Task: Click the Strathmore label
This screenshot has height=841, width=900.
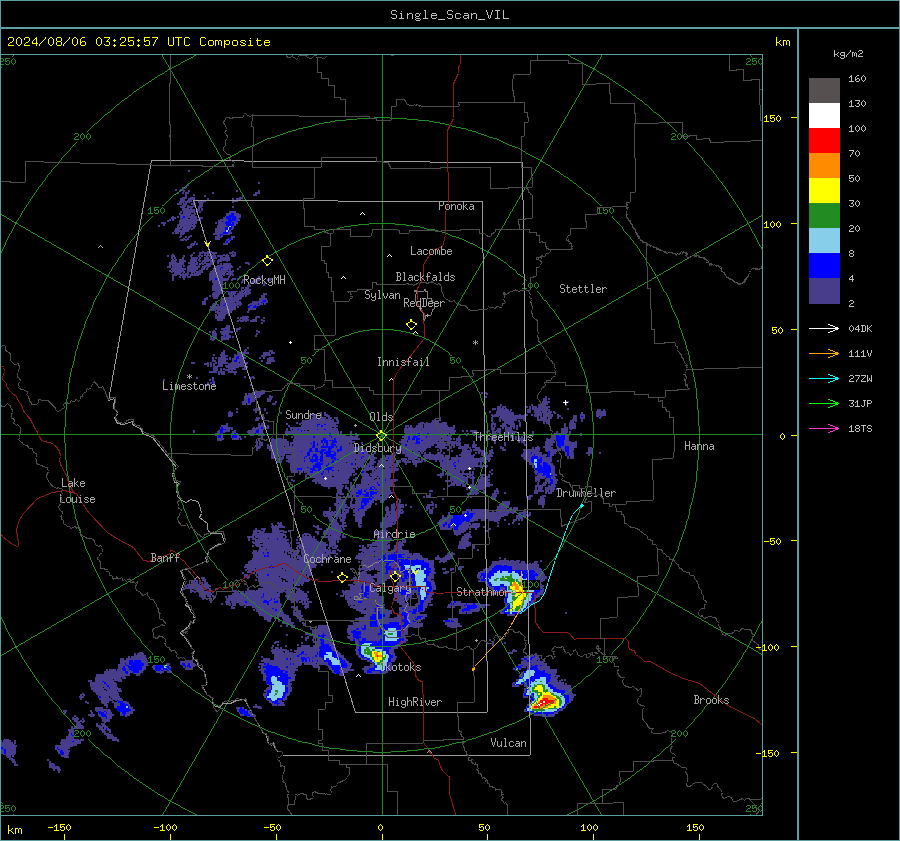Action: (x=482, y=592)
